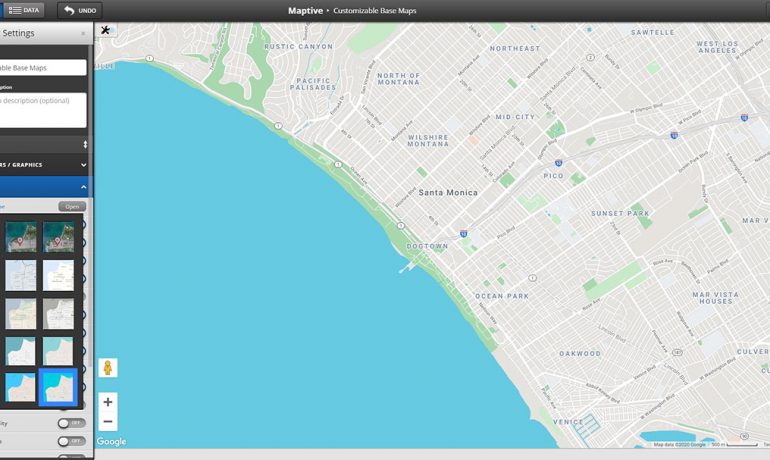
Task: Click the PACIFIC PALISADES label
Action: (313, 84)
